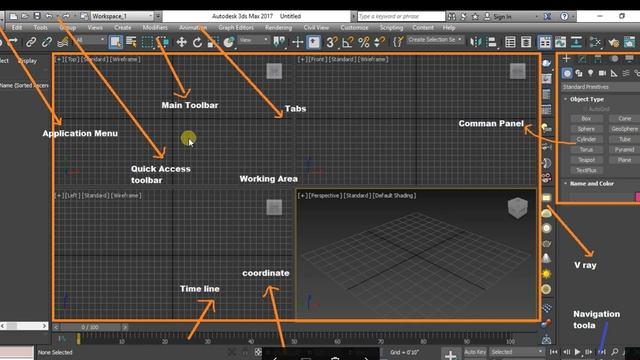
Task: Edit Named Selection Sets icon
Action: [x=398, y=42]
